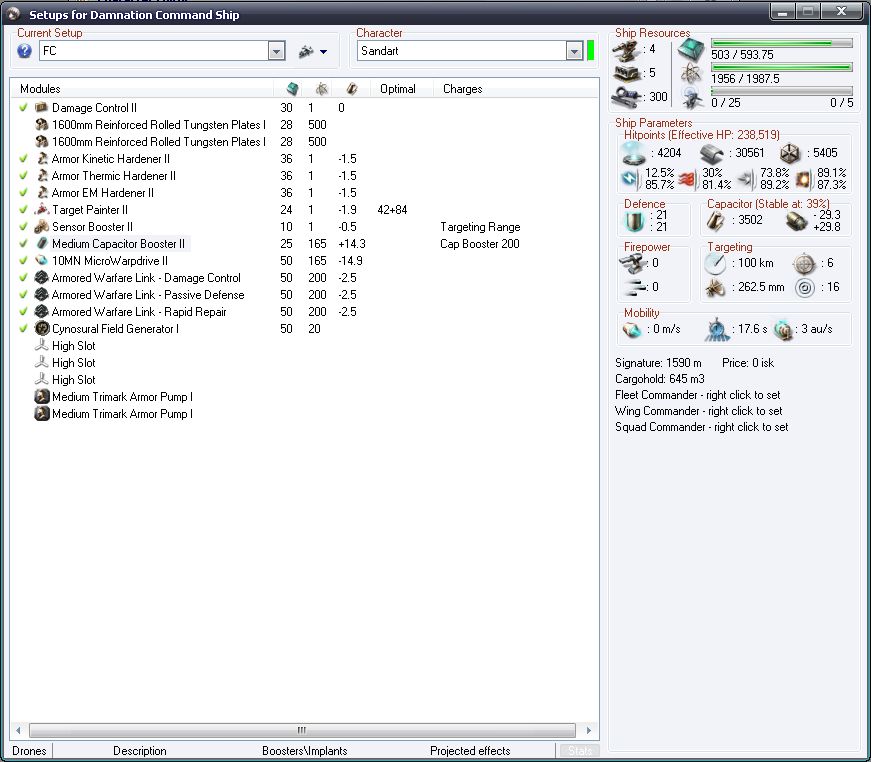This screenshot has height=762, width=871.
Task: Click horizontal scrollbar left arrow
Action: click(x=18, y=730)
